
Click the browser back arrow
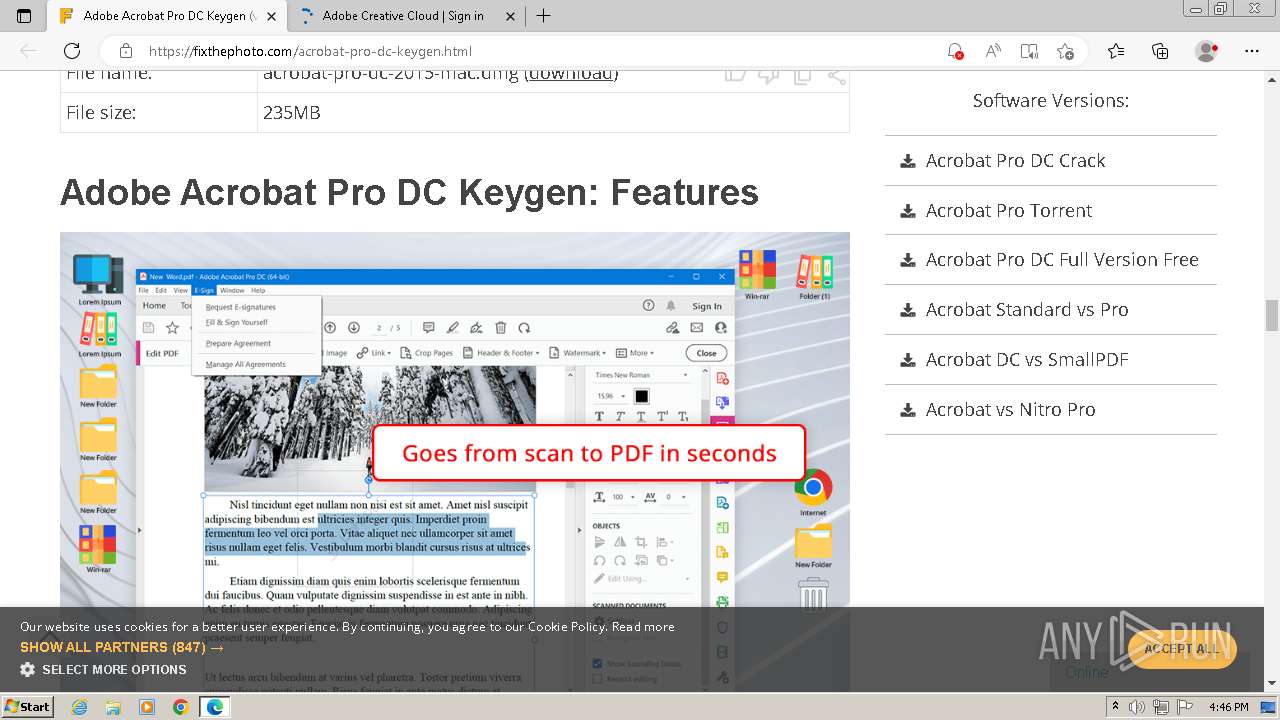coord(28,51)
